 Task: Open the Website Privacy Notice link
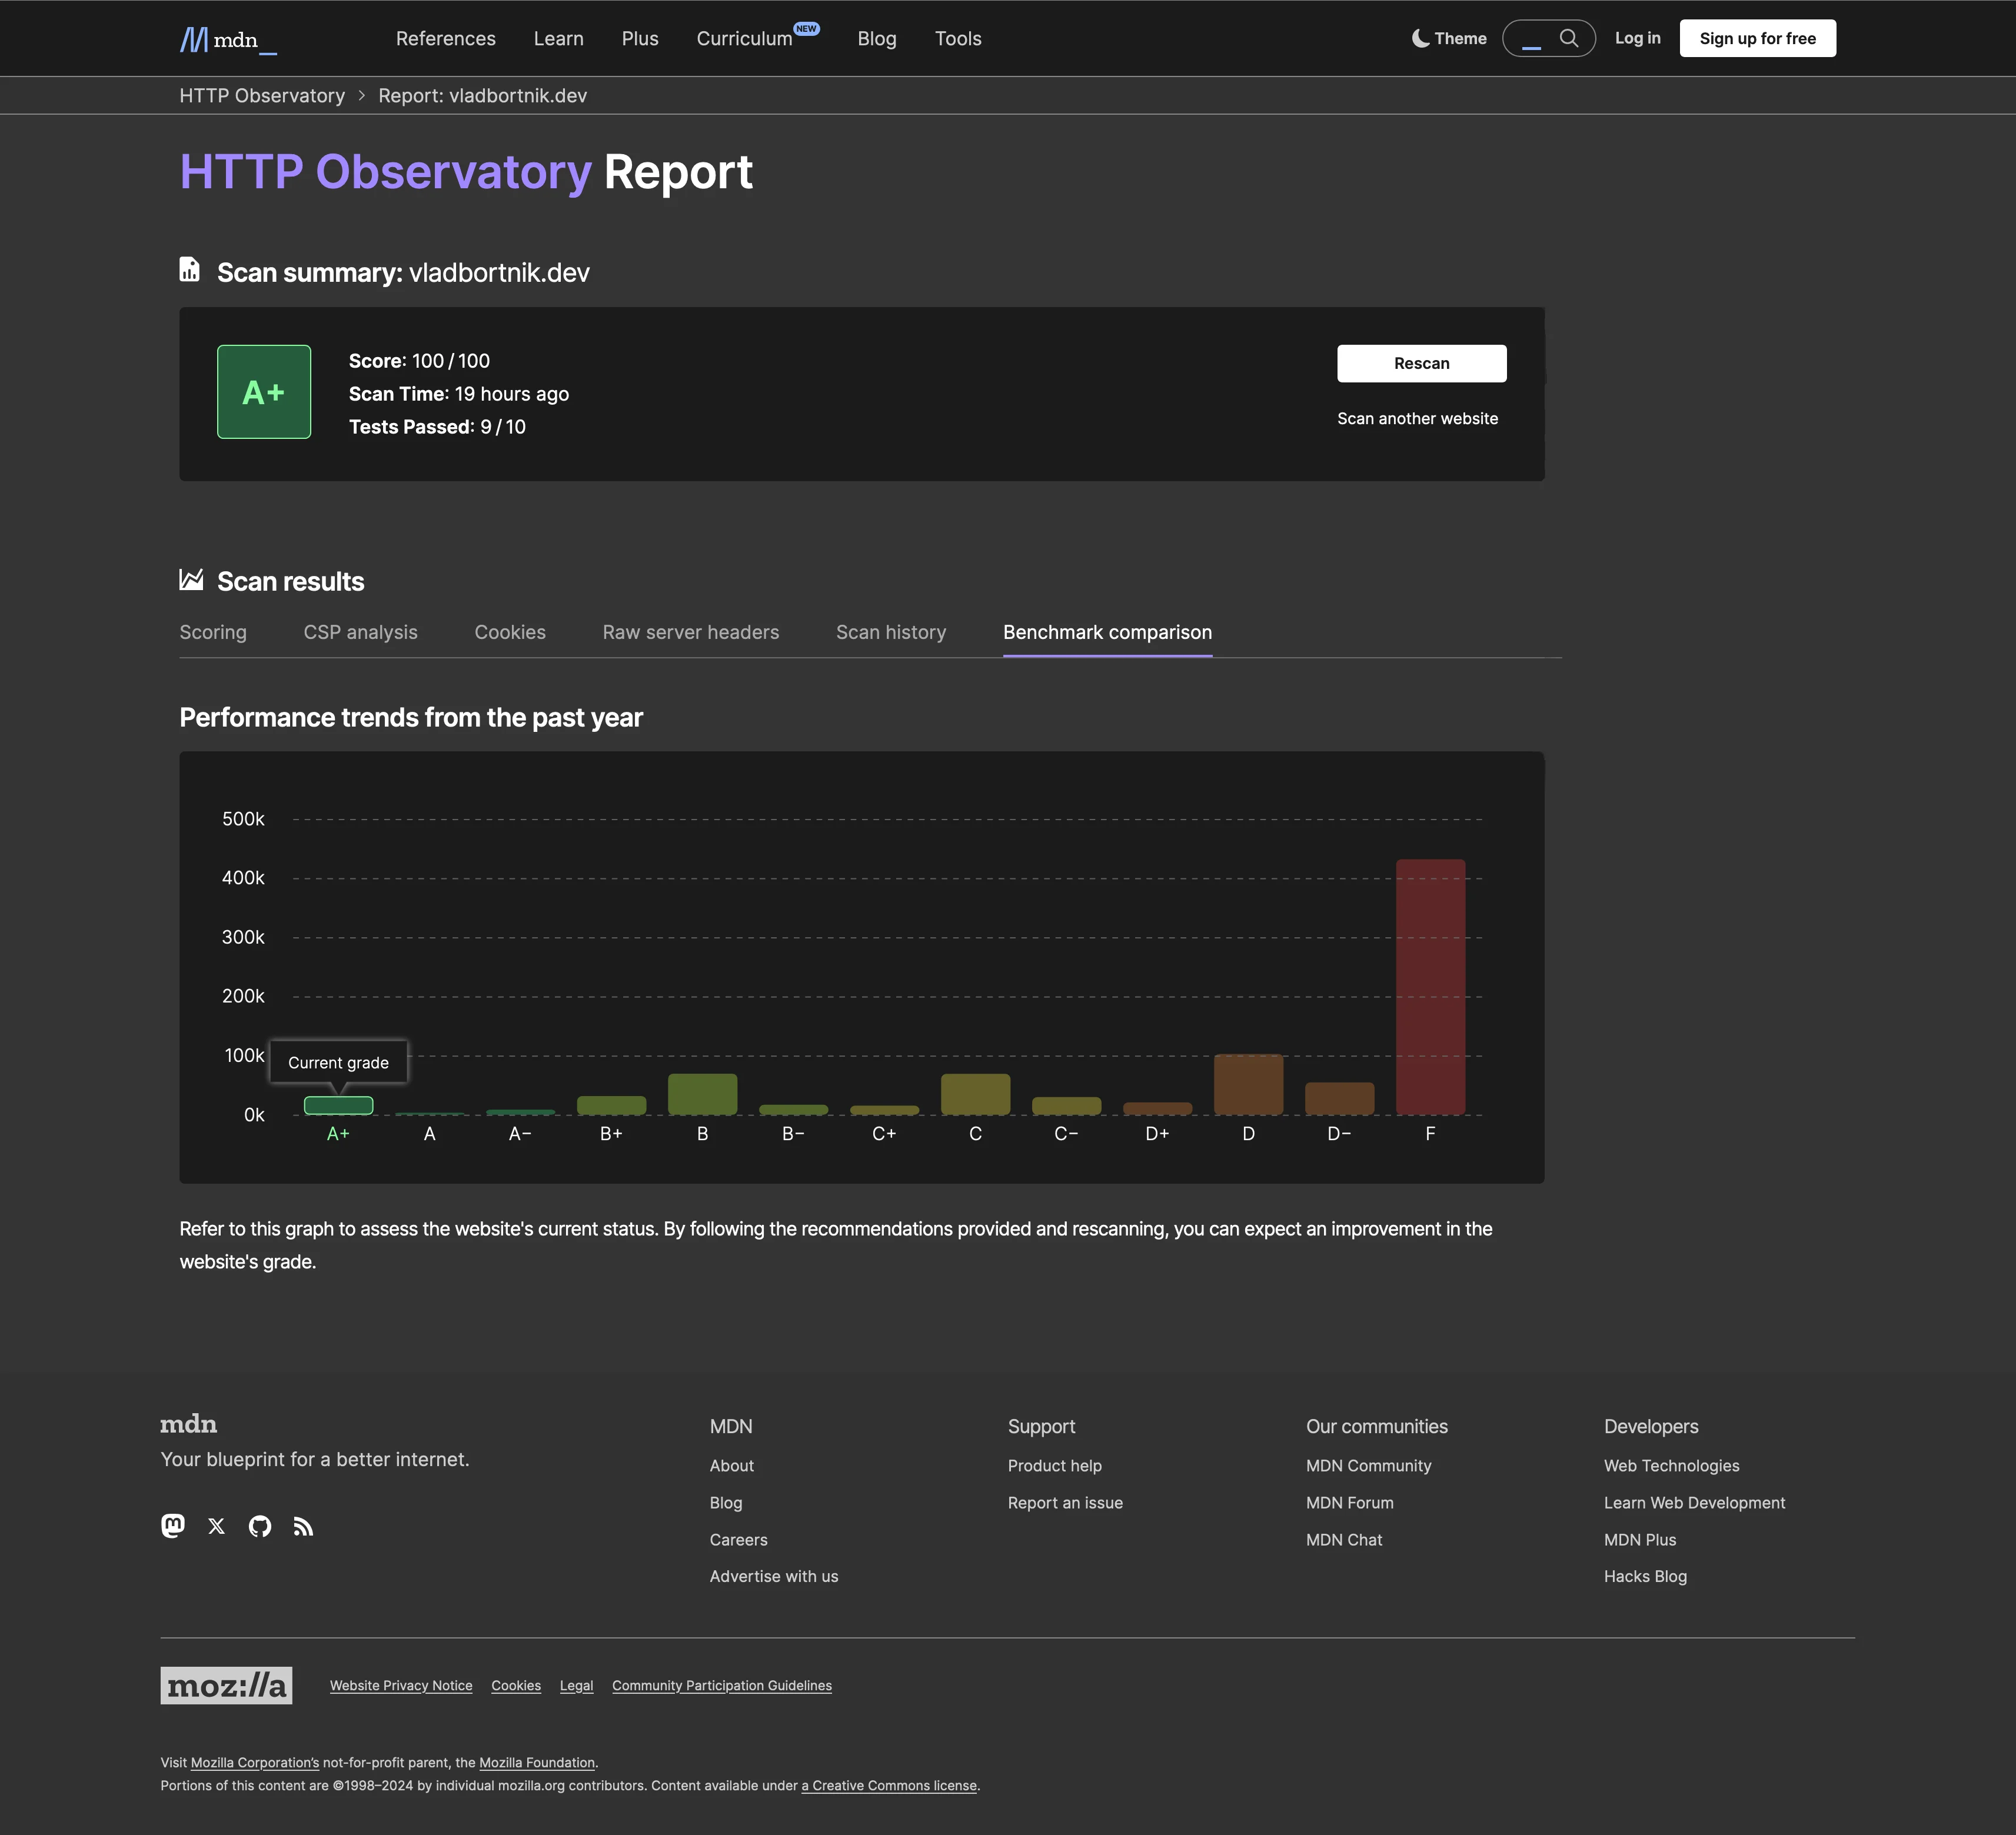click(x=400, y=1685)
